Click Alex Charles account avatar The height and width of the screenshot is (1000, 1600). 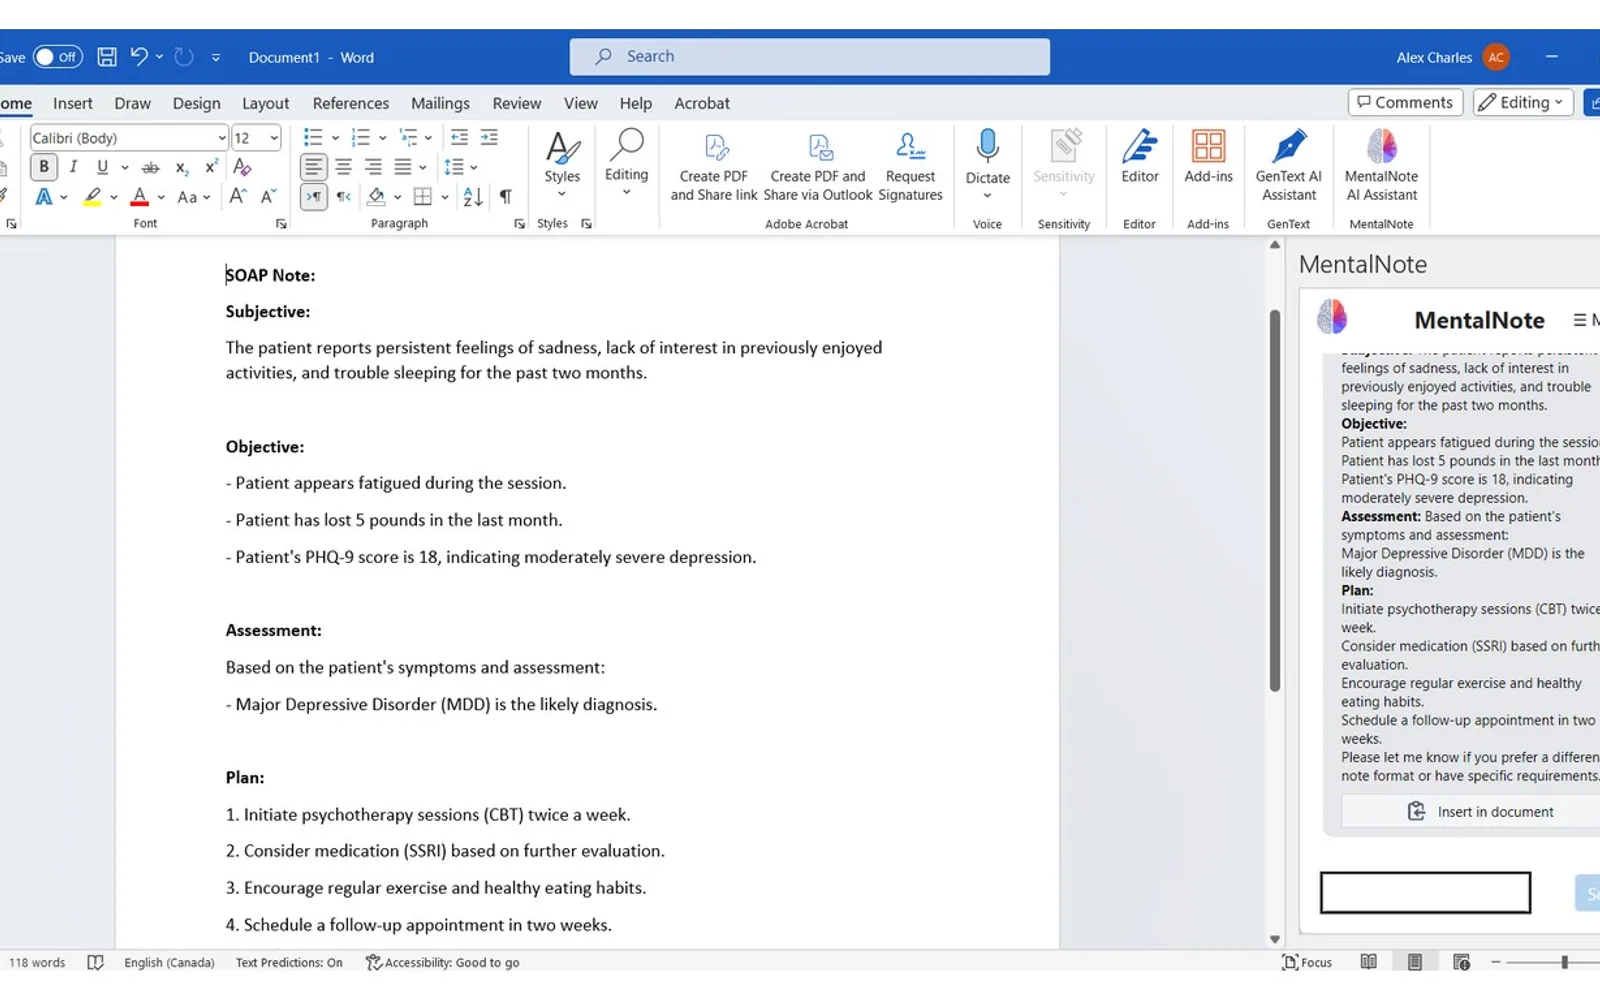click(1496, 57)
